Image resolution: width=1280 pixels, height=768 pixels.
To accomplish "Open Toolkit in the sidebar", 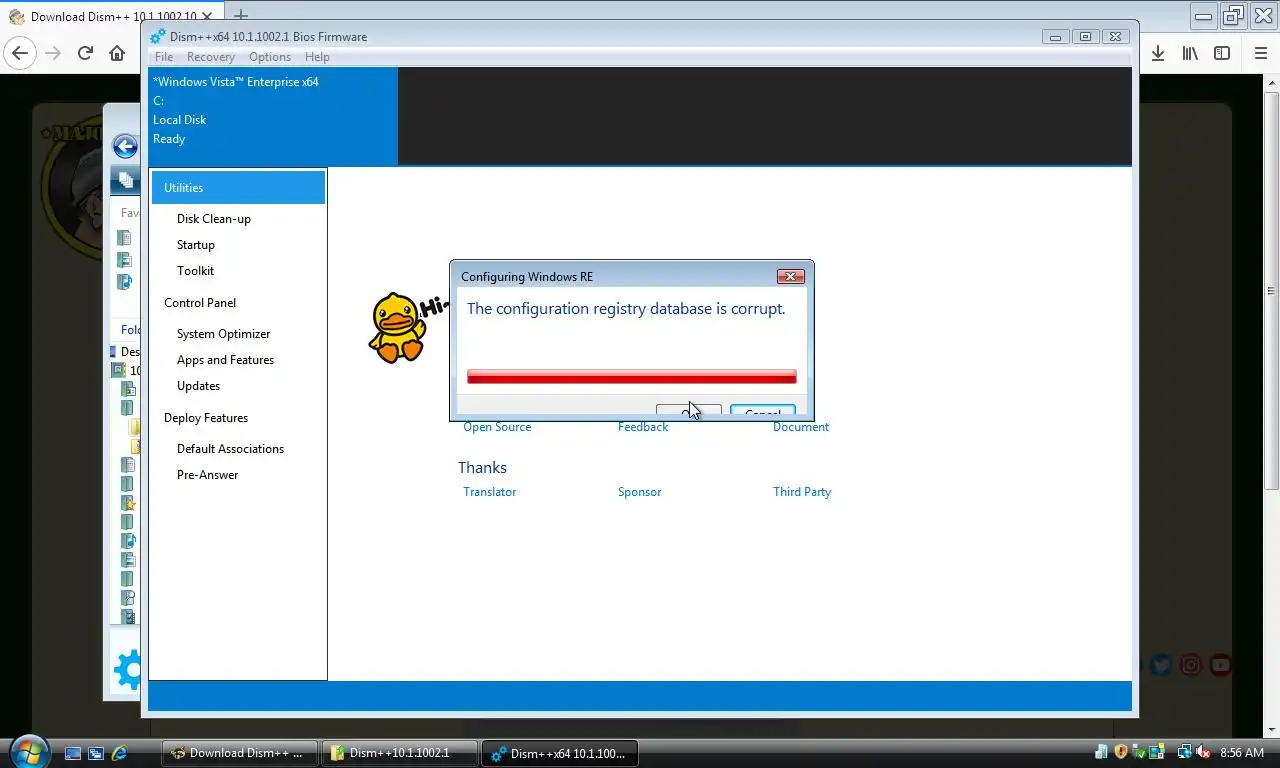I will click(x=196, y=271).
